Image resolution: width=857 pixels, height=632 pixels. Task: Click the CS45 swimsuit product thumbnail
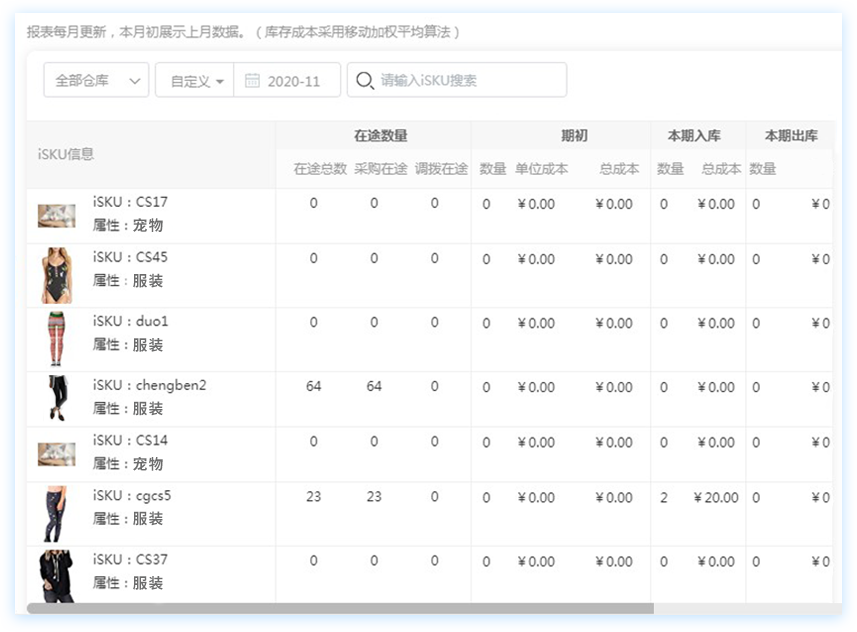pyautogui.click(x=57, y=275)
